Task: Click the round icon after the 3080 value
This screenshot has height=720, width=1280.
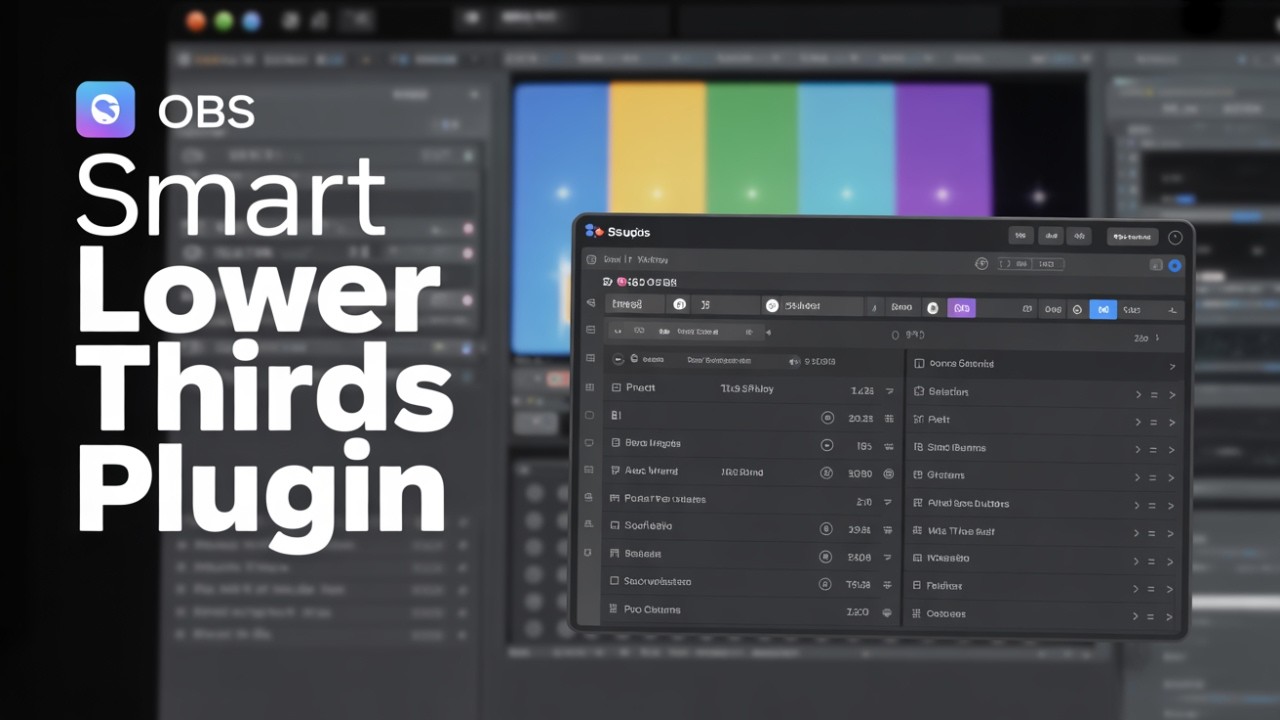Action: tap(889, 474)
